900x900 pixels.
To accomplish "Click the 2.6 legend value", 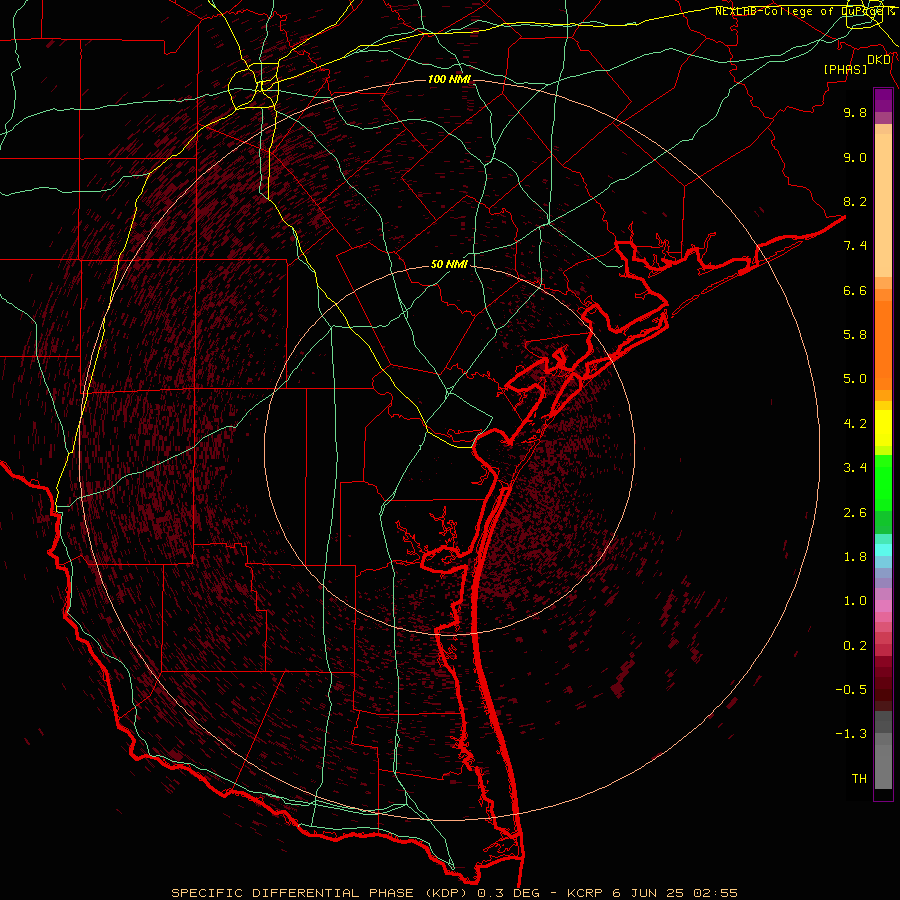I will [x=855, y=513].
